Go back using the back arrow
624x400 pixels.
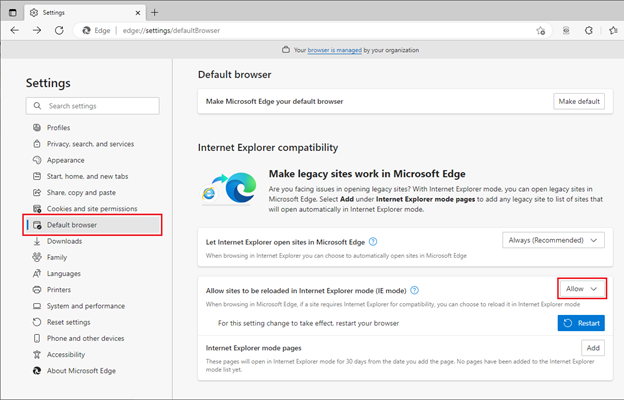[14, 30]
